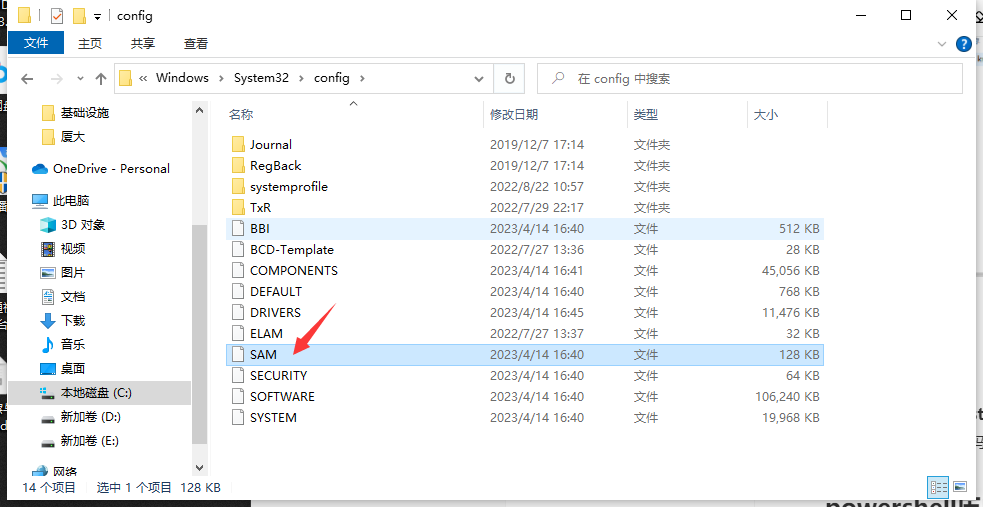Click the New folder quick access icon

point(79,16)
